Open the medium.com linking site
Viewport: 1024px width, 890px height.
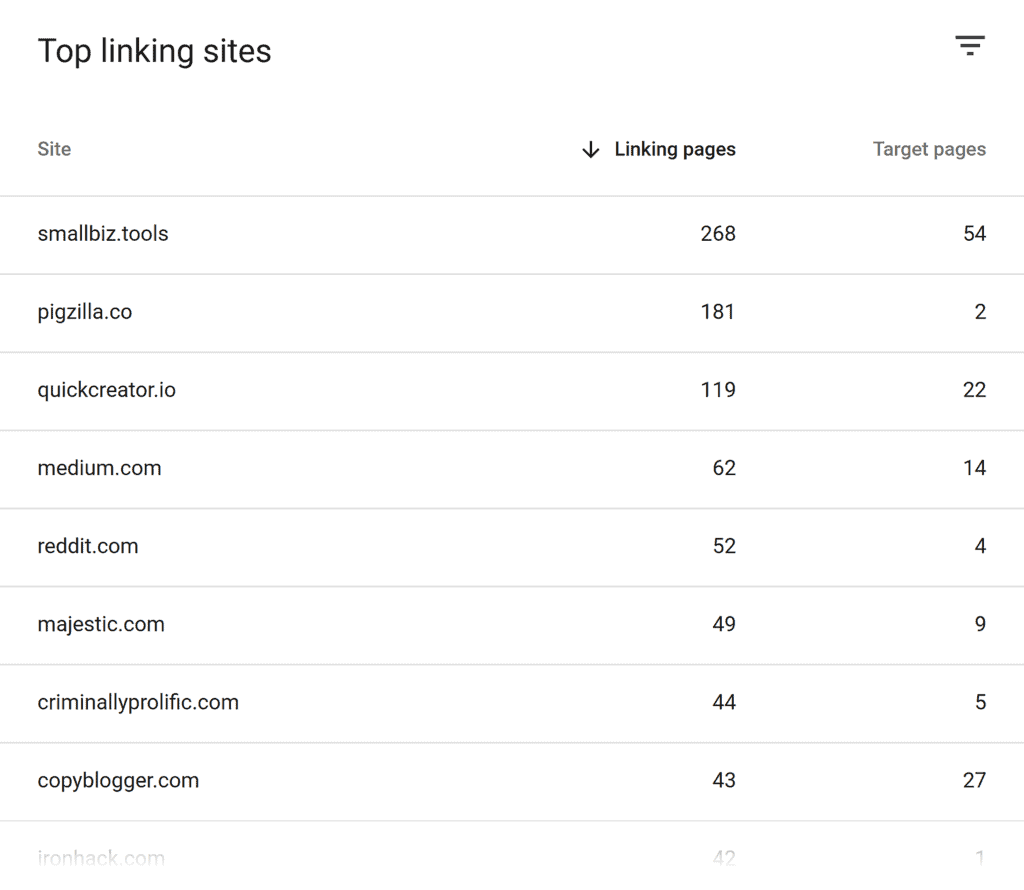coord(99,468)
